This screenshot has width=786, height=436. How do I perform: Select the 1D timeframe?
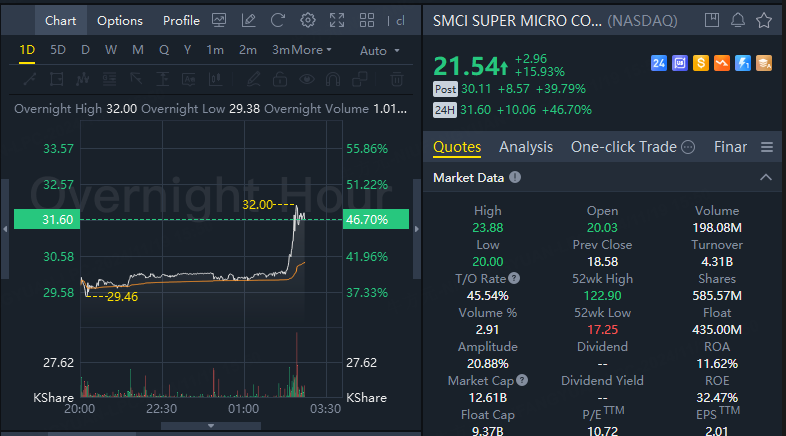(x=27, y=50)
